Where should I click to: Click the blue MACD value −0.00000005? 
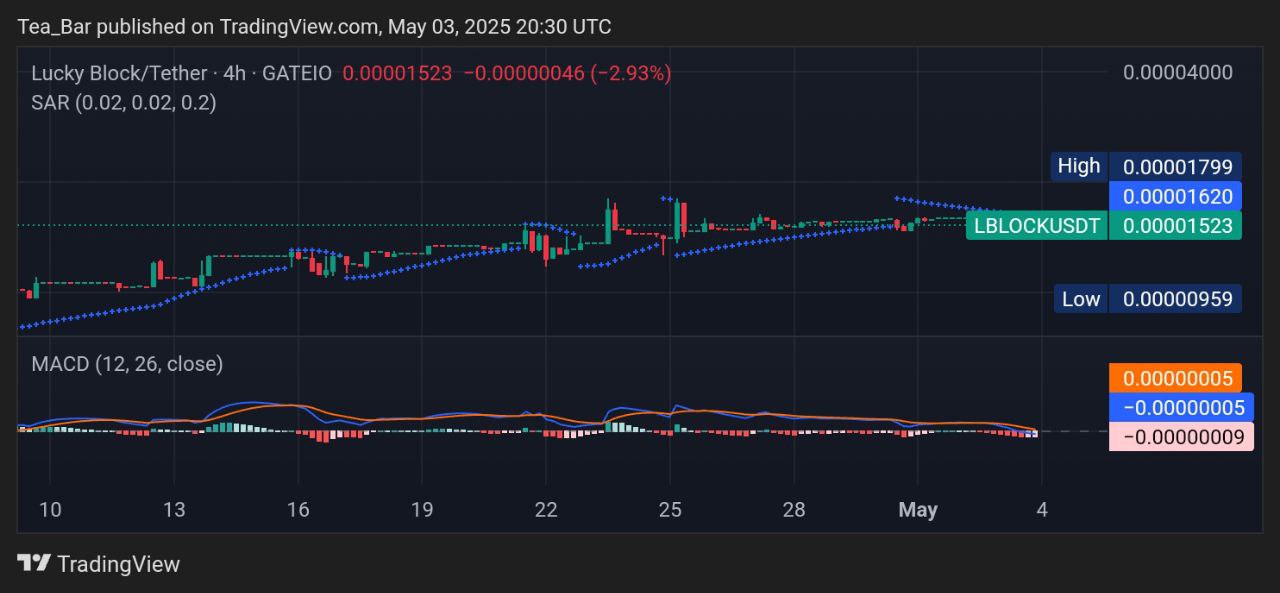1182,407
